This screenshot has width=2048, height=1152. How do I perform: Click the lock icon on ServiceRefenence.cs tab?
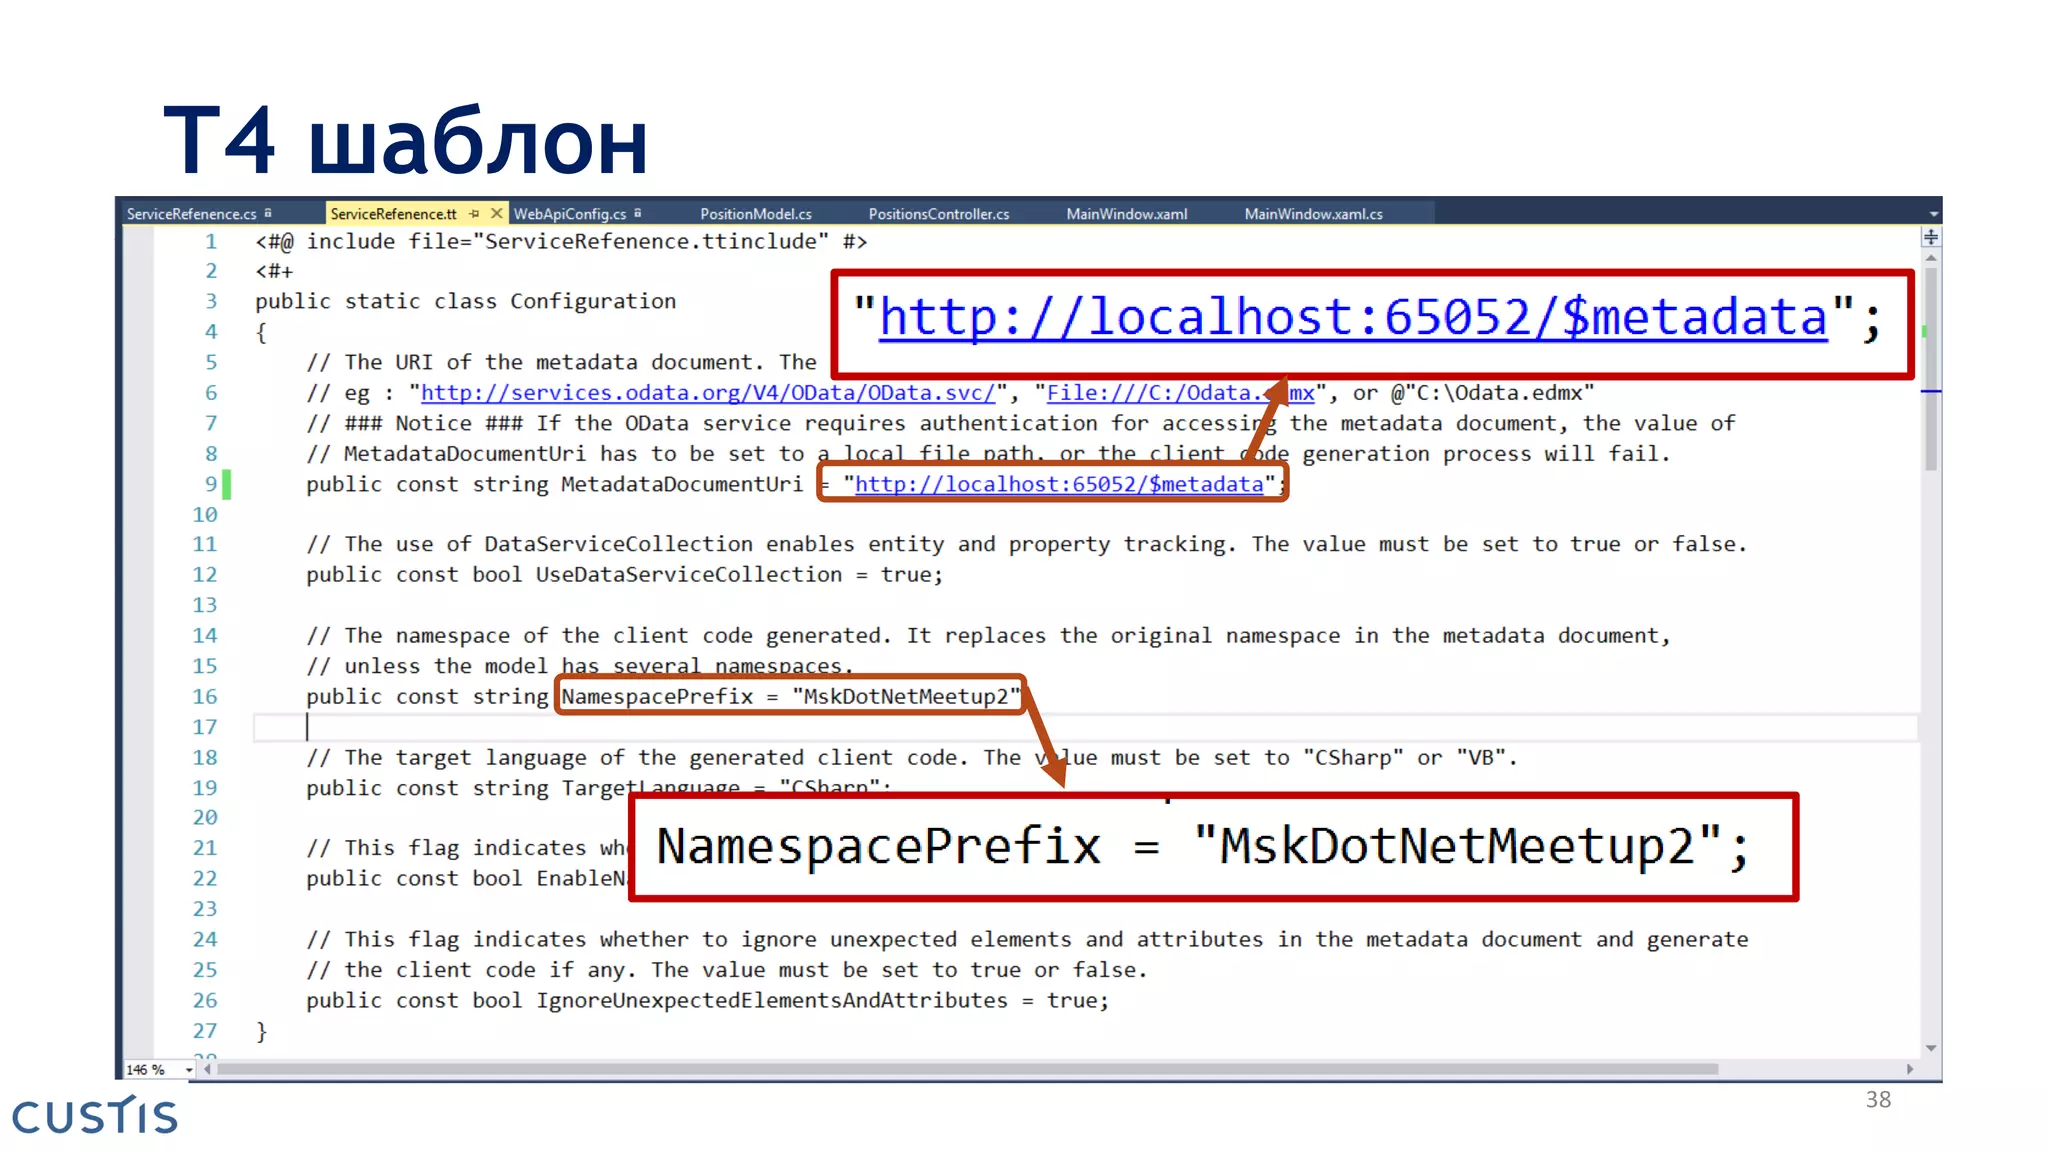[x=268, y=213]
